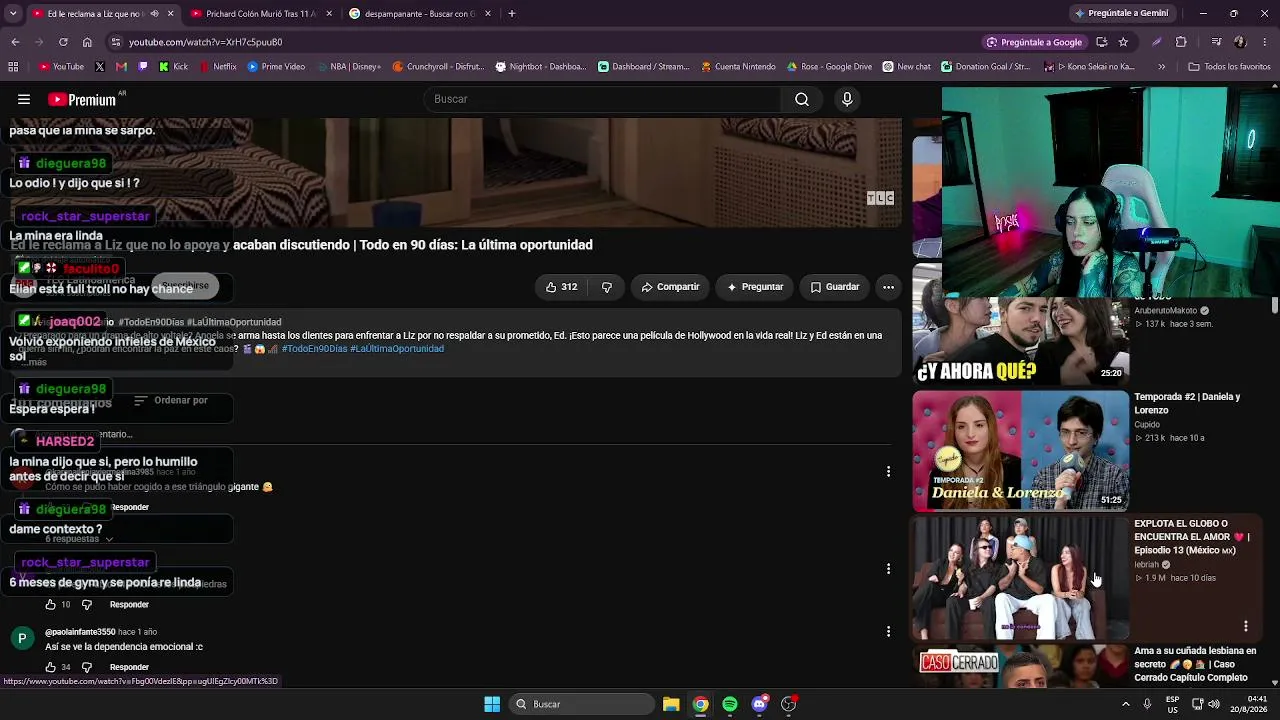This screenshot has width=1280, height=720.
Task: Open menu for EXPLOTA EL GLOBO video
Action: [1246, 626]
